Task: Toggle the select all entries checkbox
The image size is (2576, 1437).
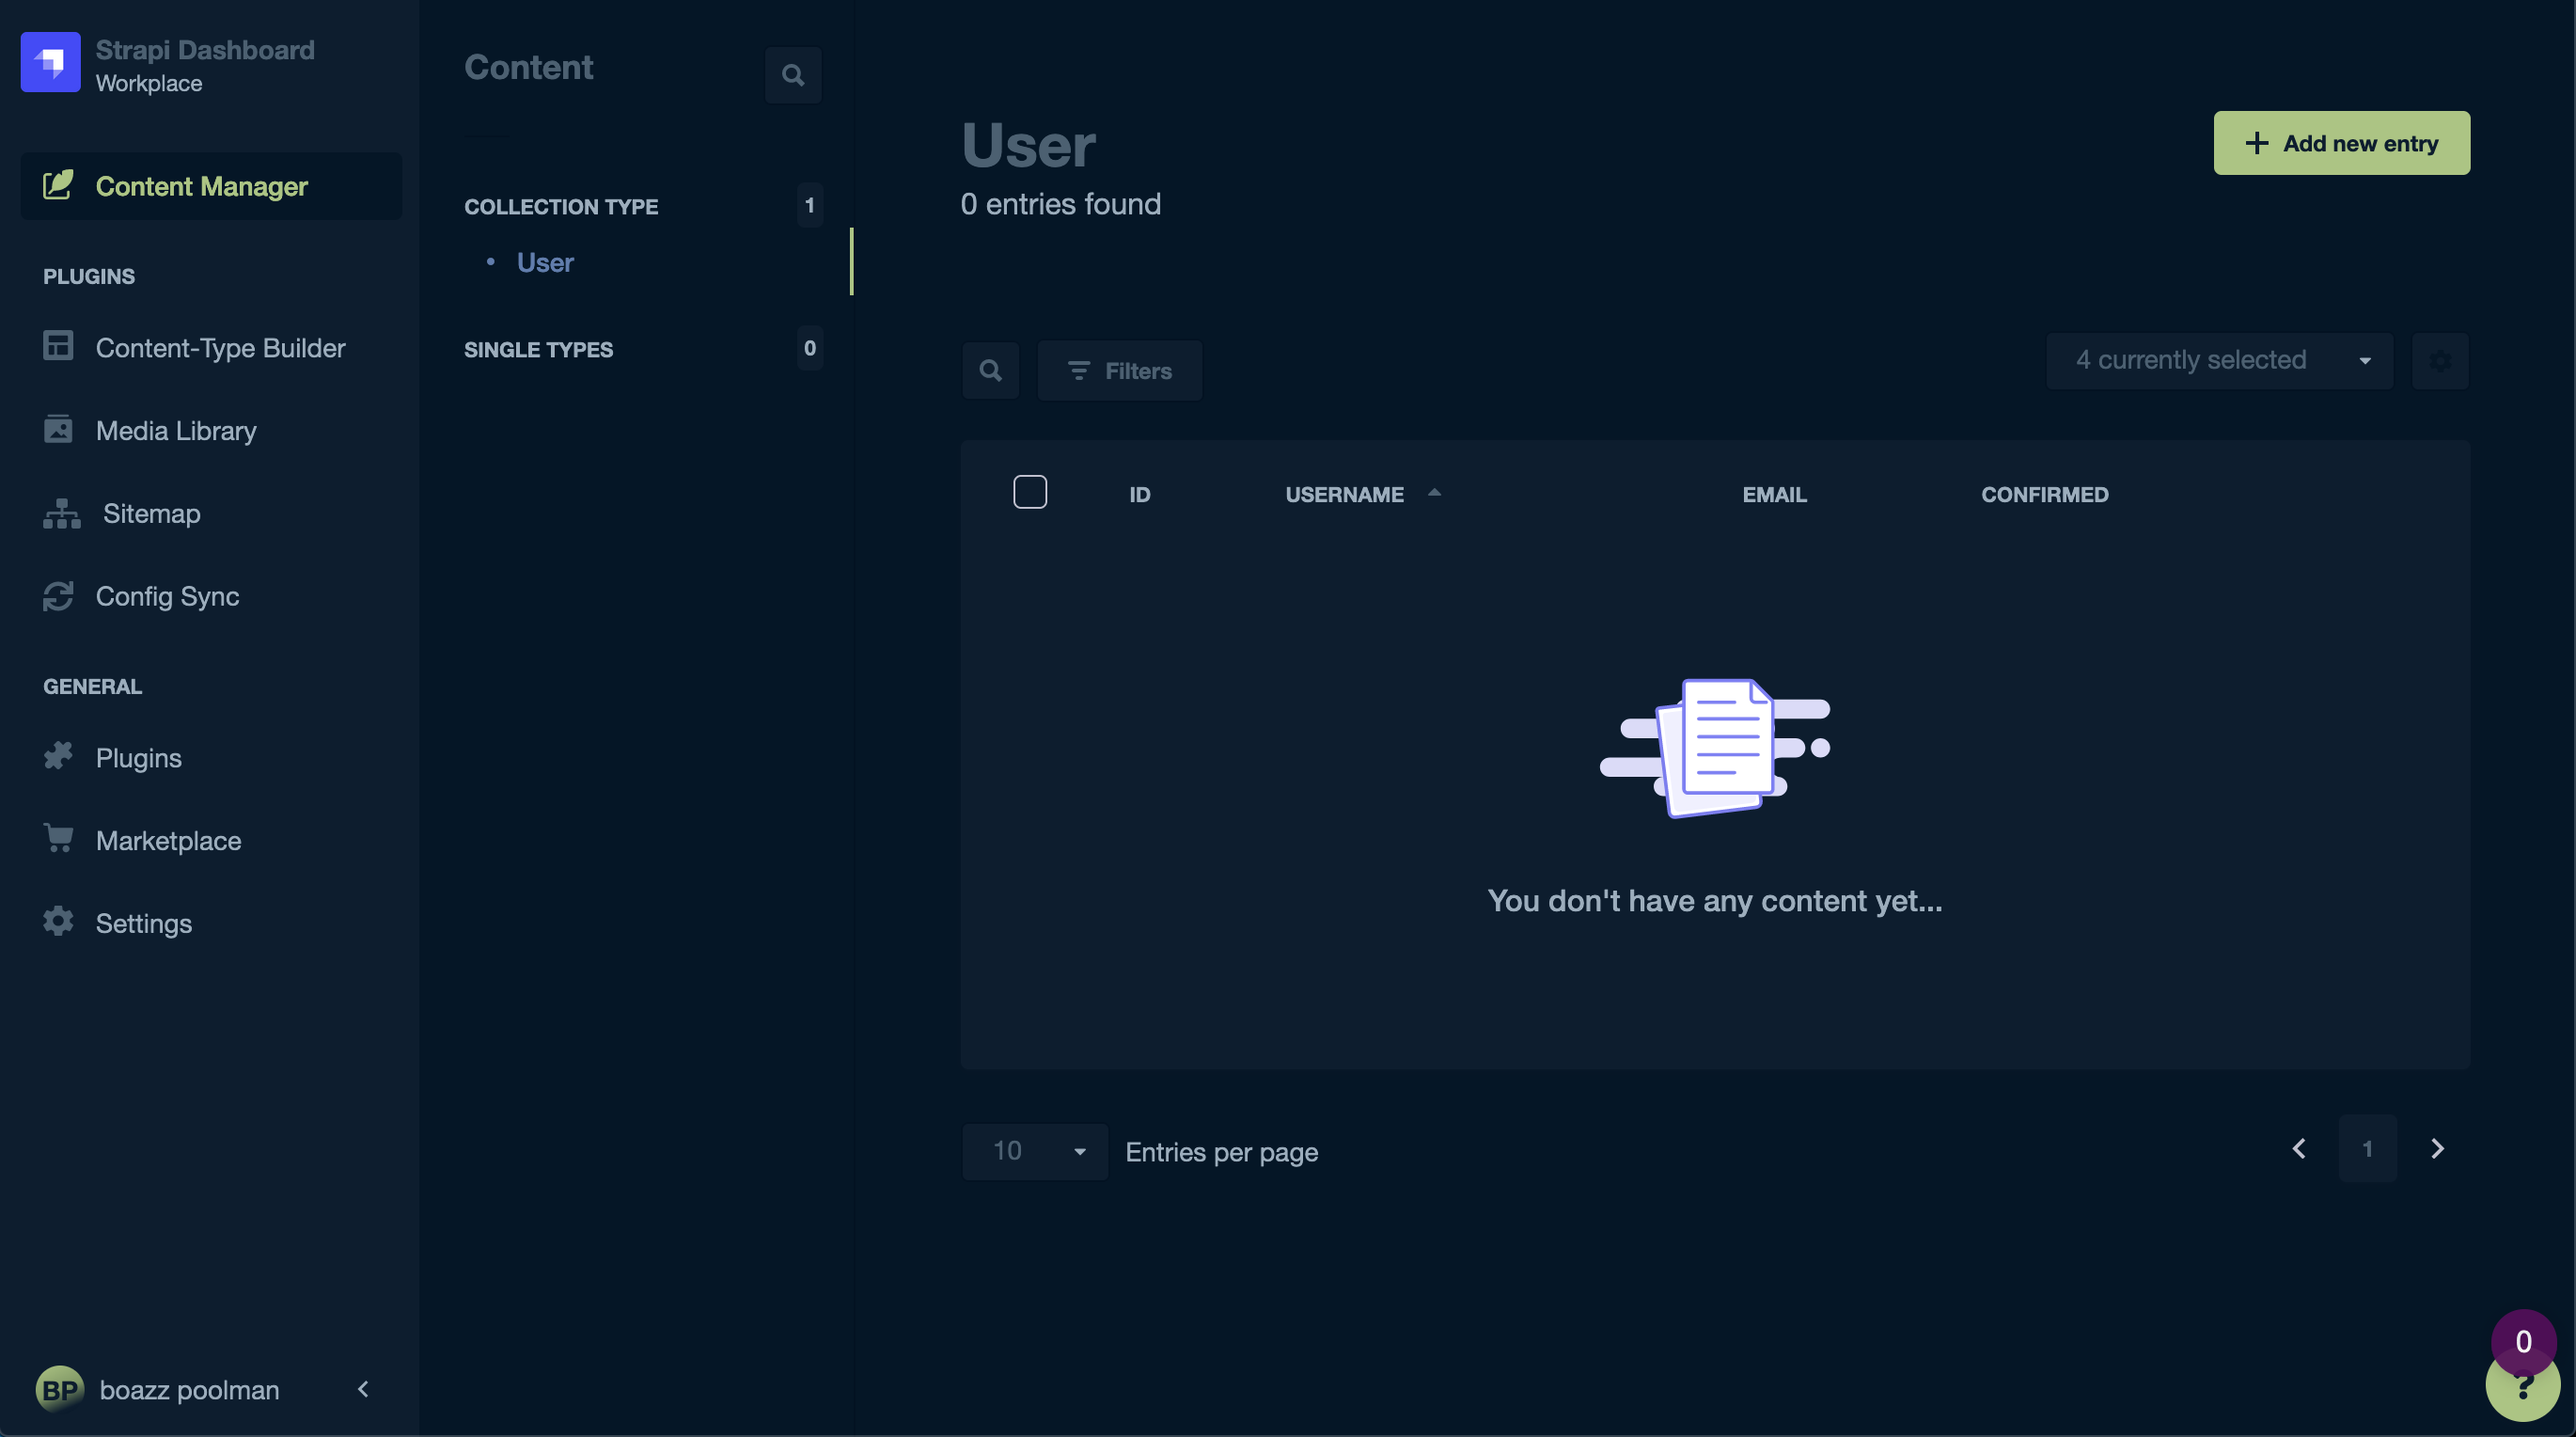Action: point(1030,492)
